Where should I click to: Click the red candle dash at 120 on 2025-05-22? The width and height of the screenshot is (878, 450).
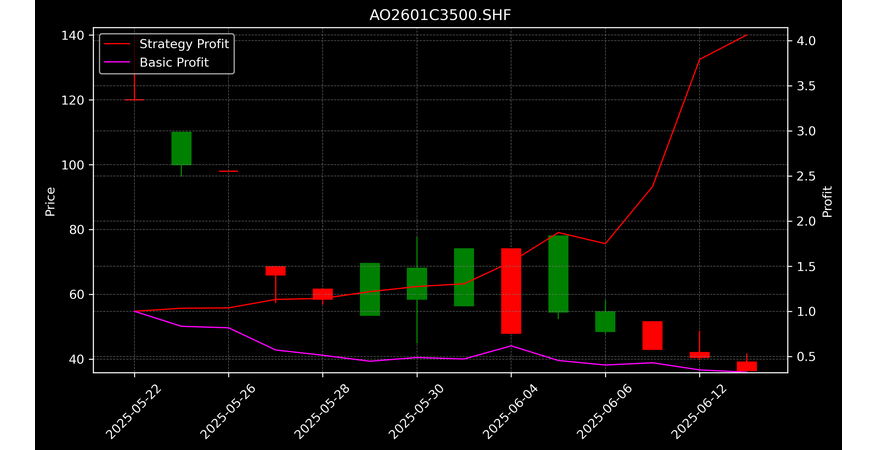134,100
